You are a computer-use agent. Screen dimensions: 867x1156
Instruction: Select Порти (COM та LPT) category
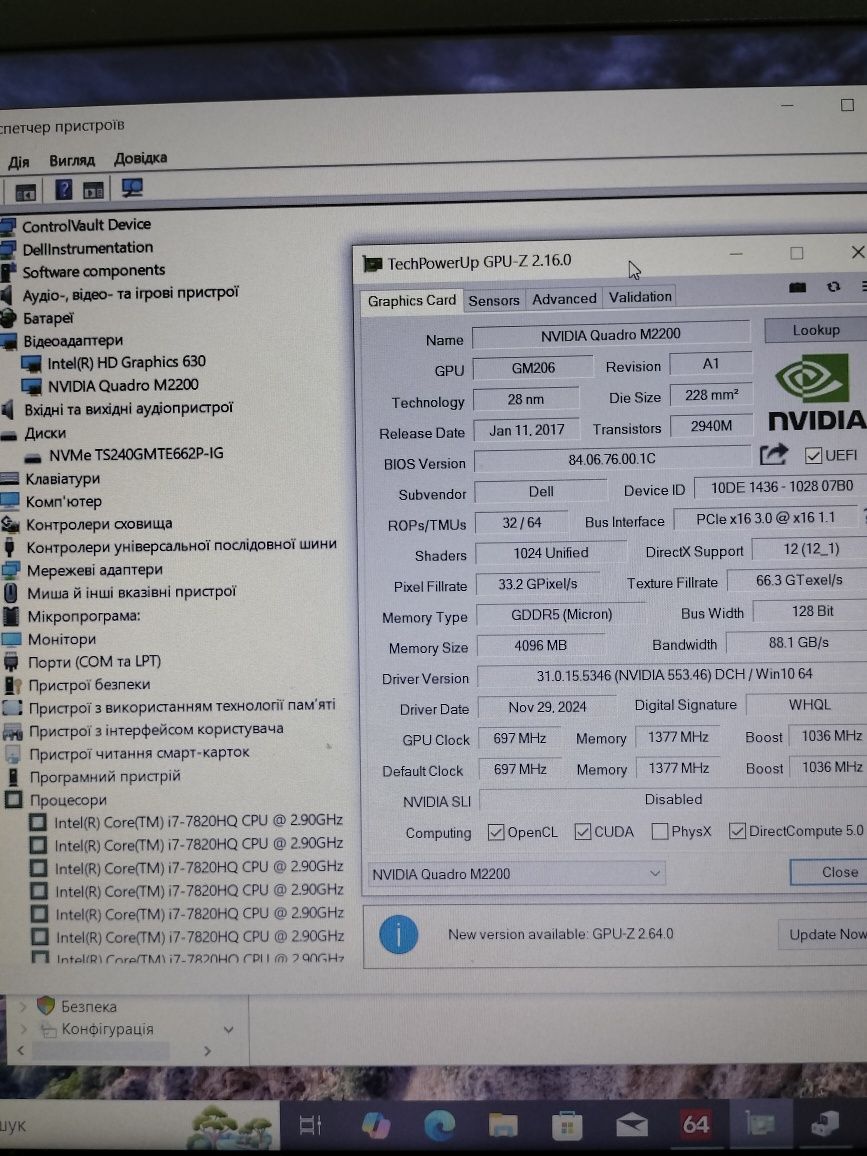(x=94, y=662)
